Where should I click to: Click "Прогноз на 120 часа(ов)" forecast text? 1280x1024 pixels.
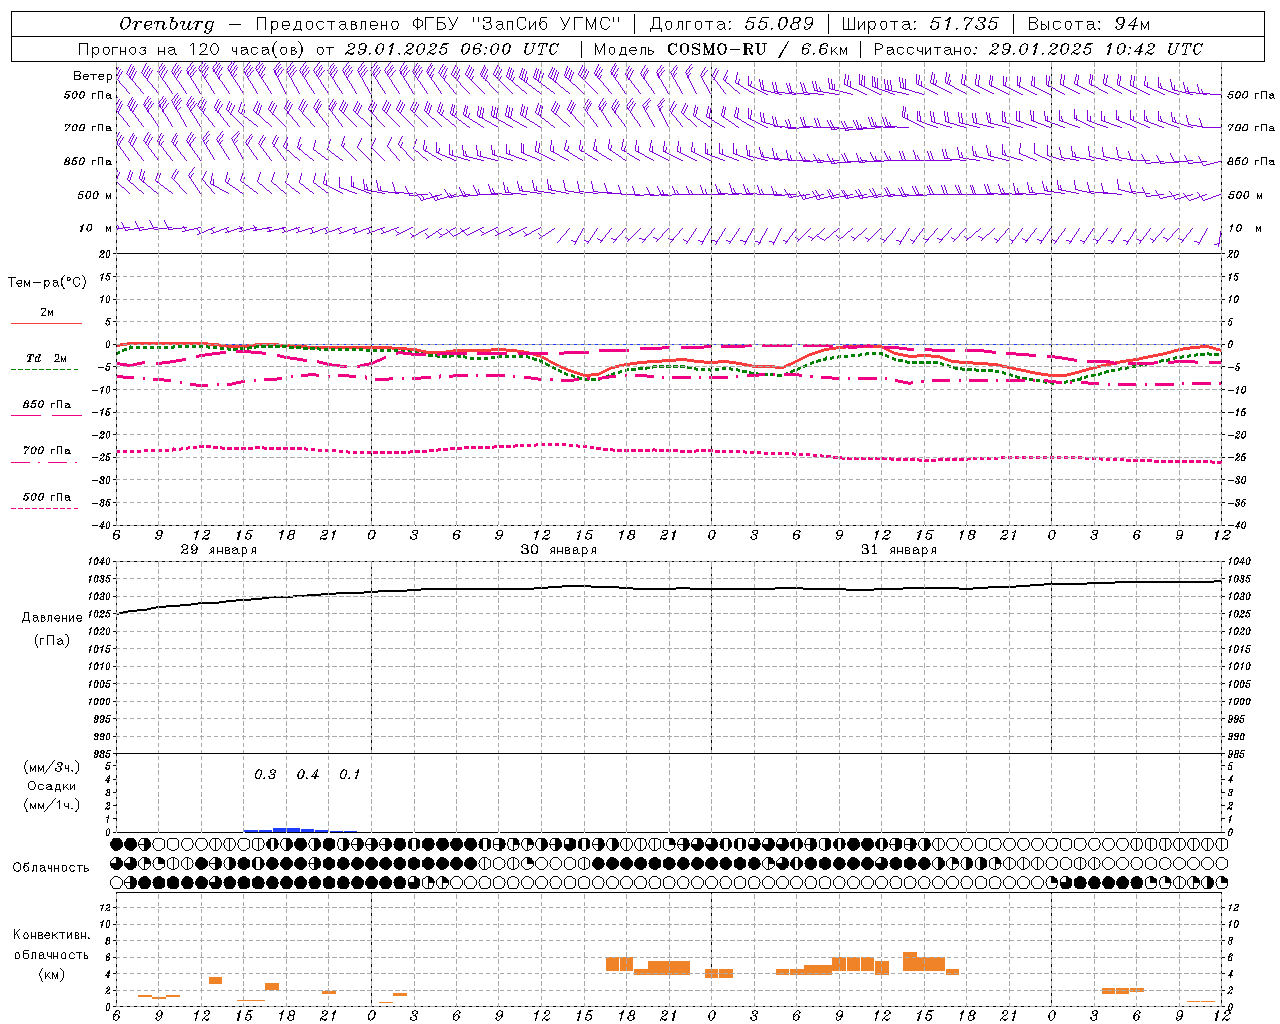coord(193,48)
